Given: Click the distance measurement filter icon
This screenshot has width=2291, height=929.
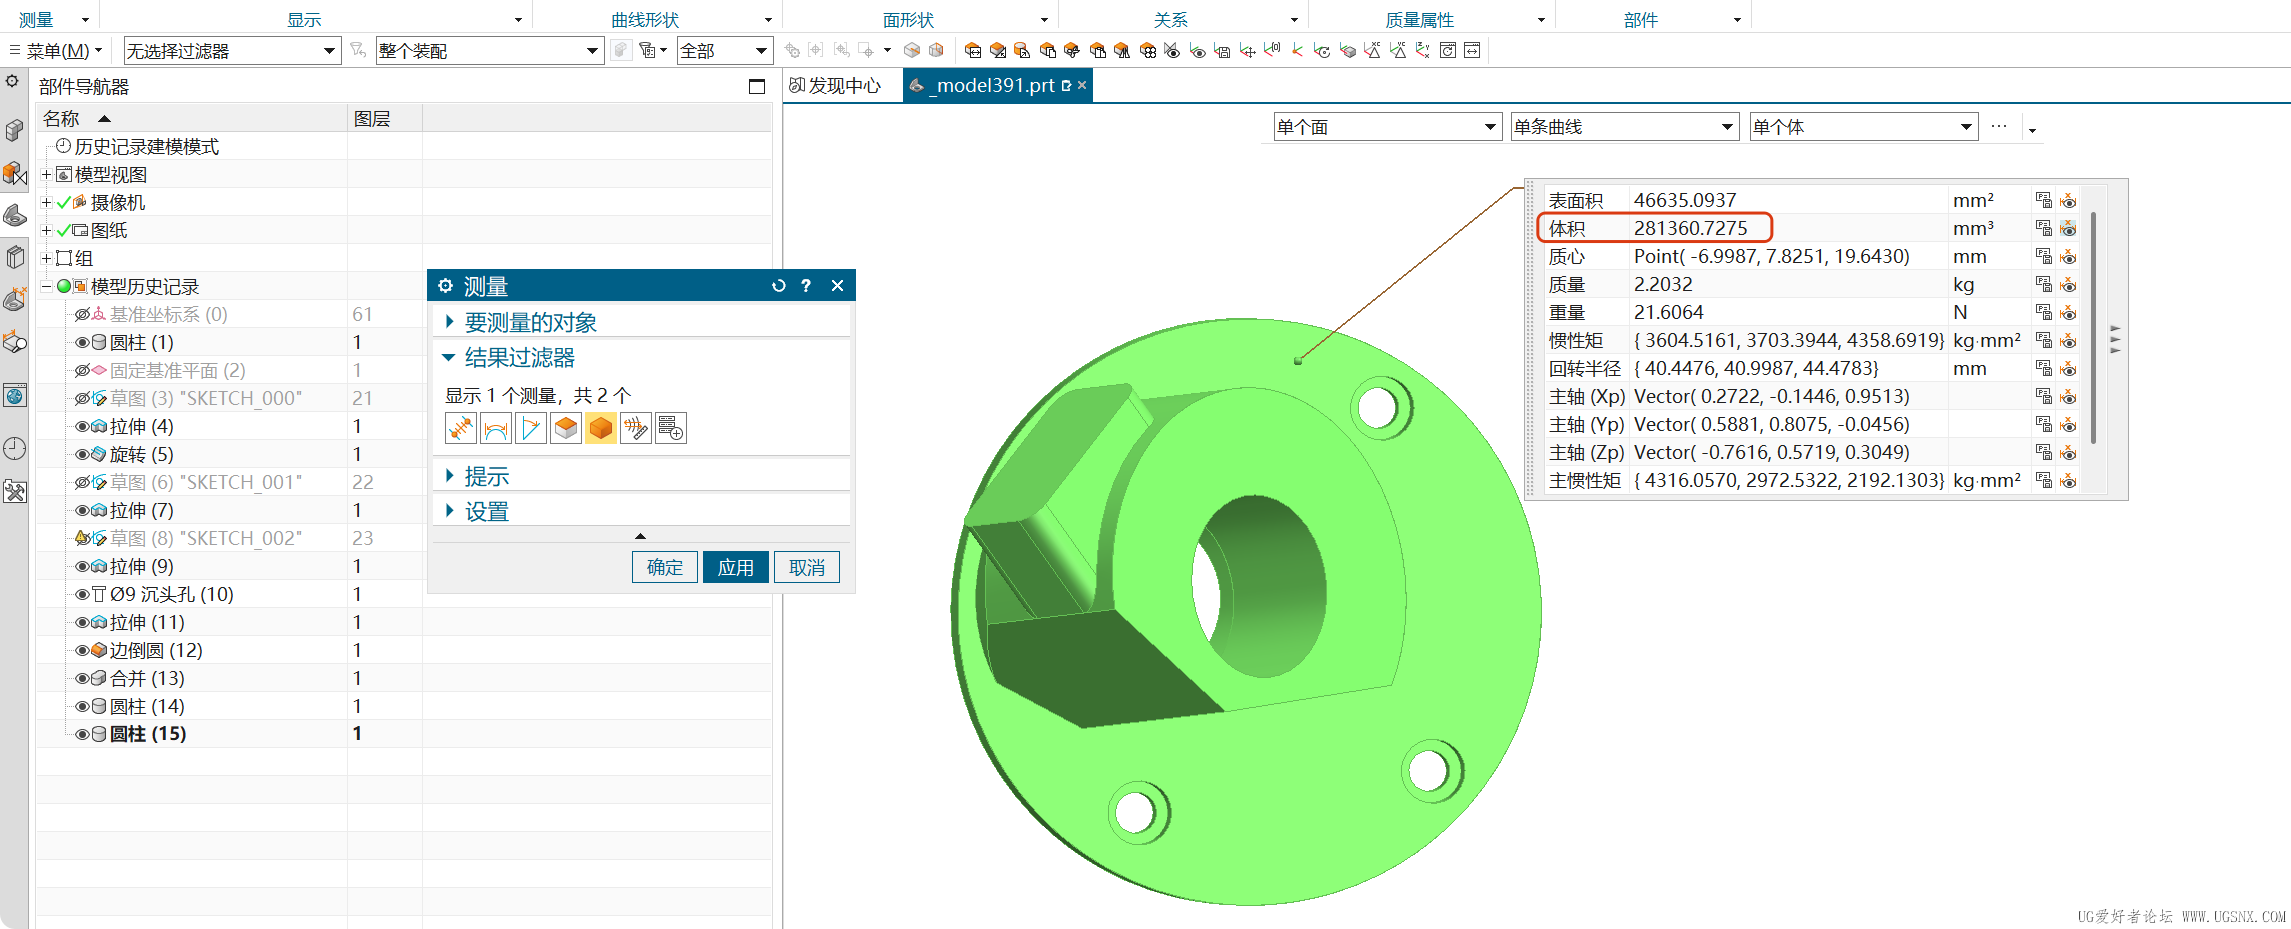Looking at the screenshot, I should point(460,429).
